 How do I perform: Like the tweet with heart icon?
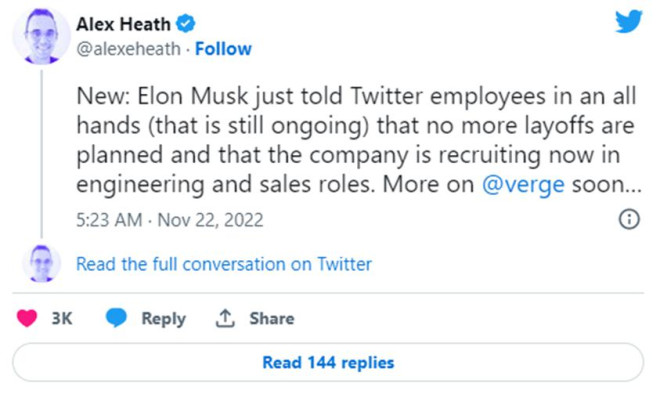27,318
